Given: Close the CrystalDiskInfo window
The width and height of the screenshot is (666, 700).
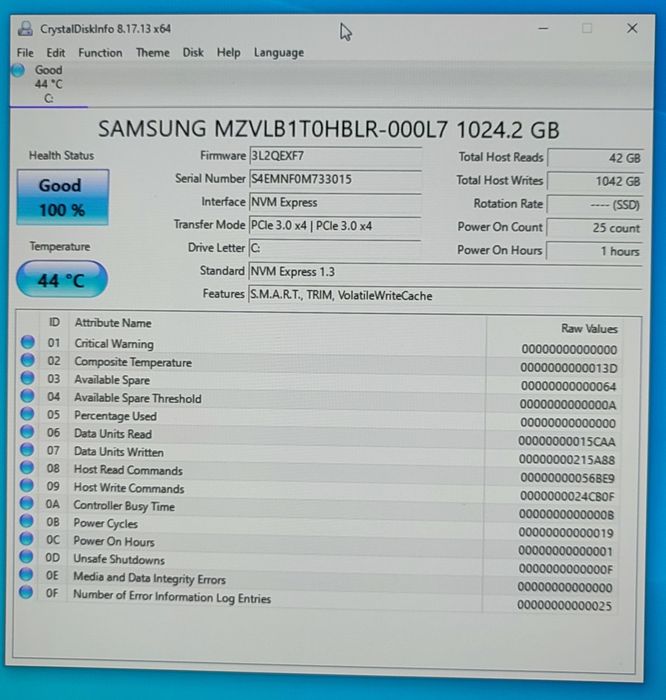Looking at the screenshot, I should click(632, 28).
